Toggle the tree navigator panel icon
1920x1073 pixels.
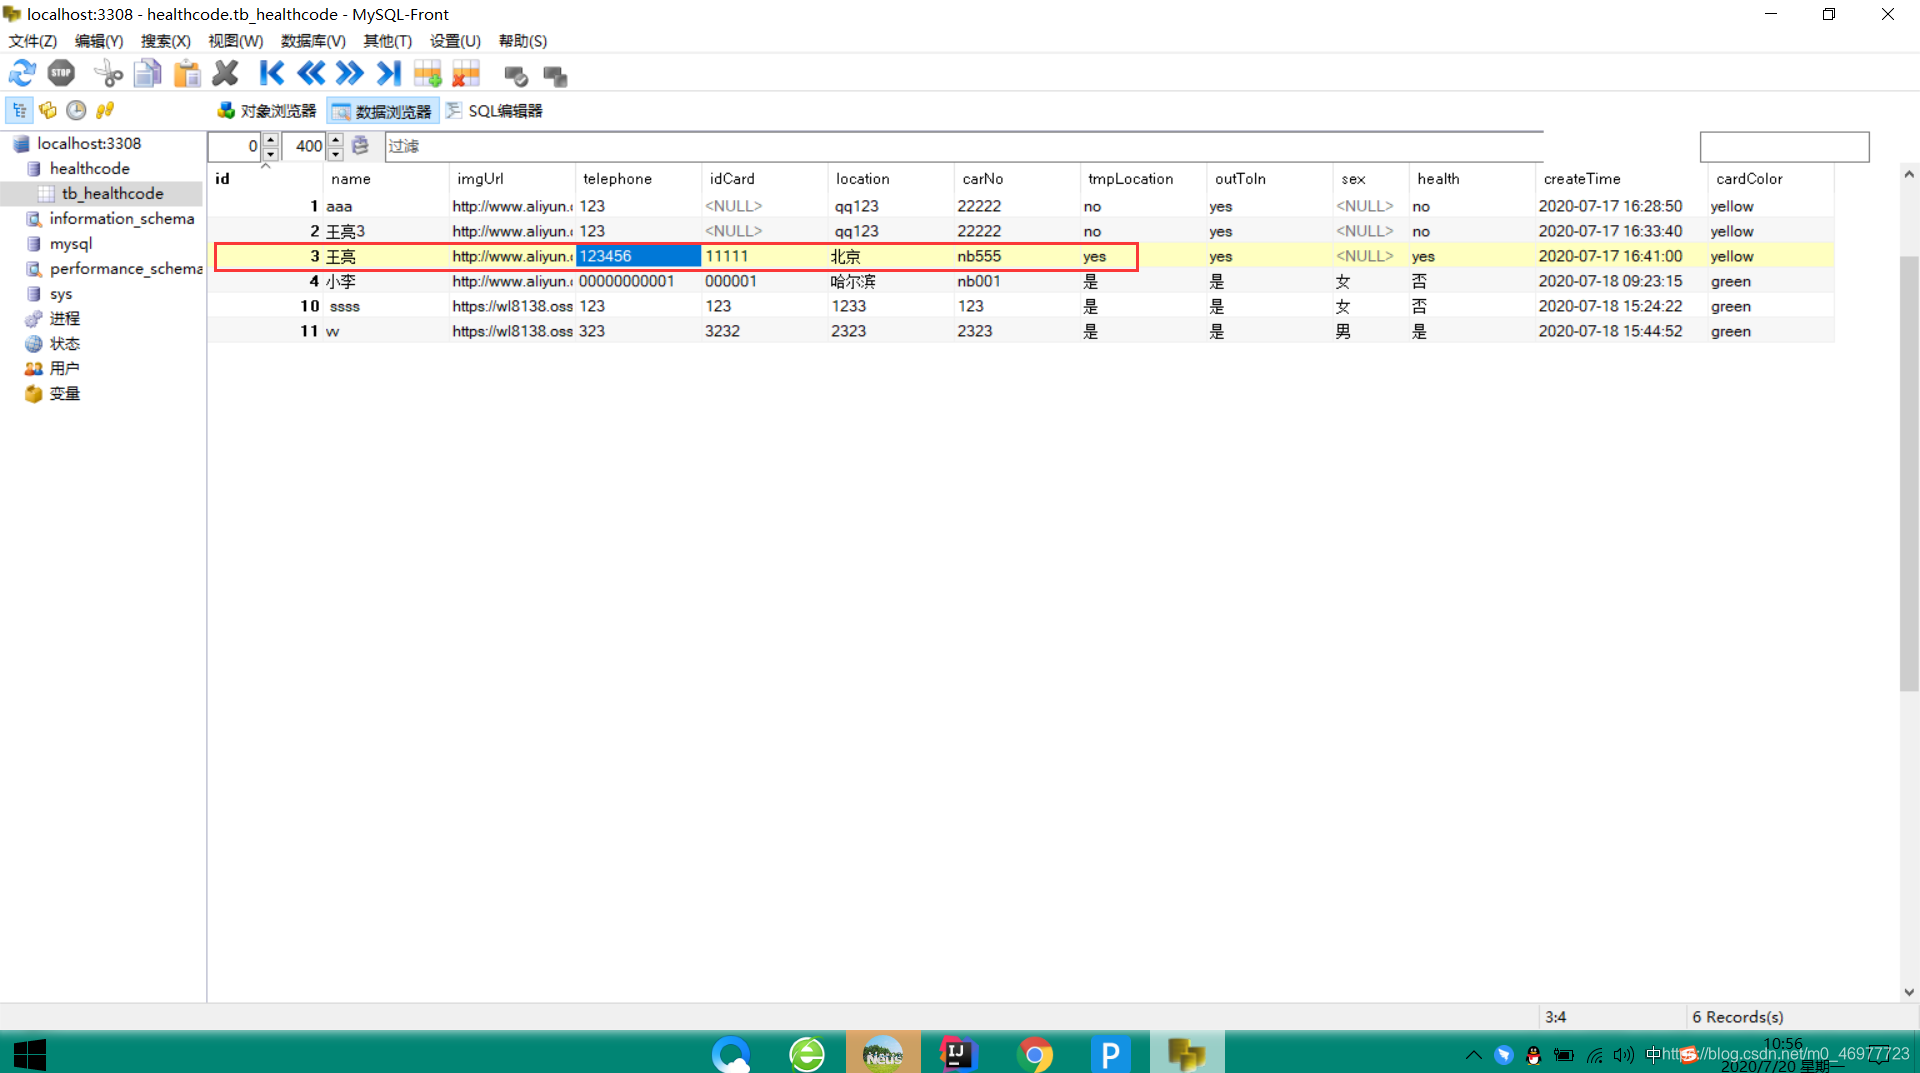point(20,110)
